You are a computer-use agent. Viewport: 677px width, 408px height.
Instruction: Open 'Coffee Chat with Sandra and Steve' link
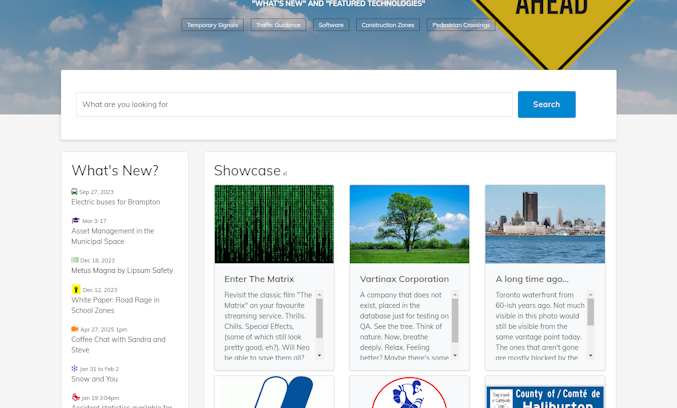[118, 345]
